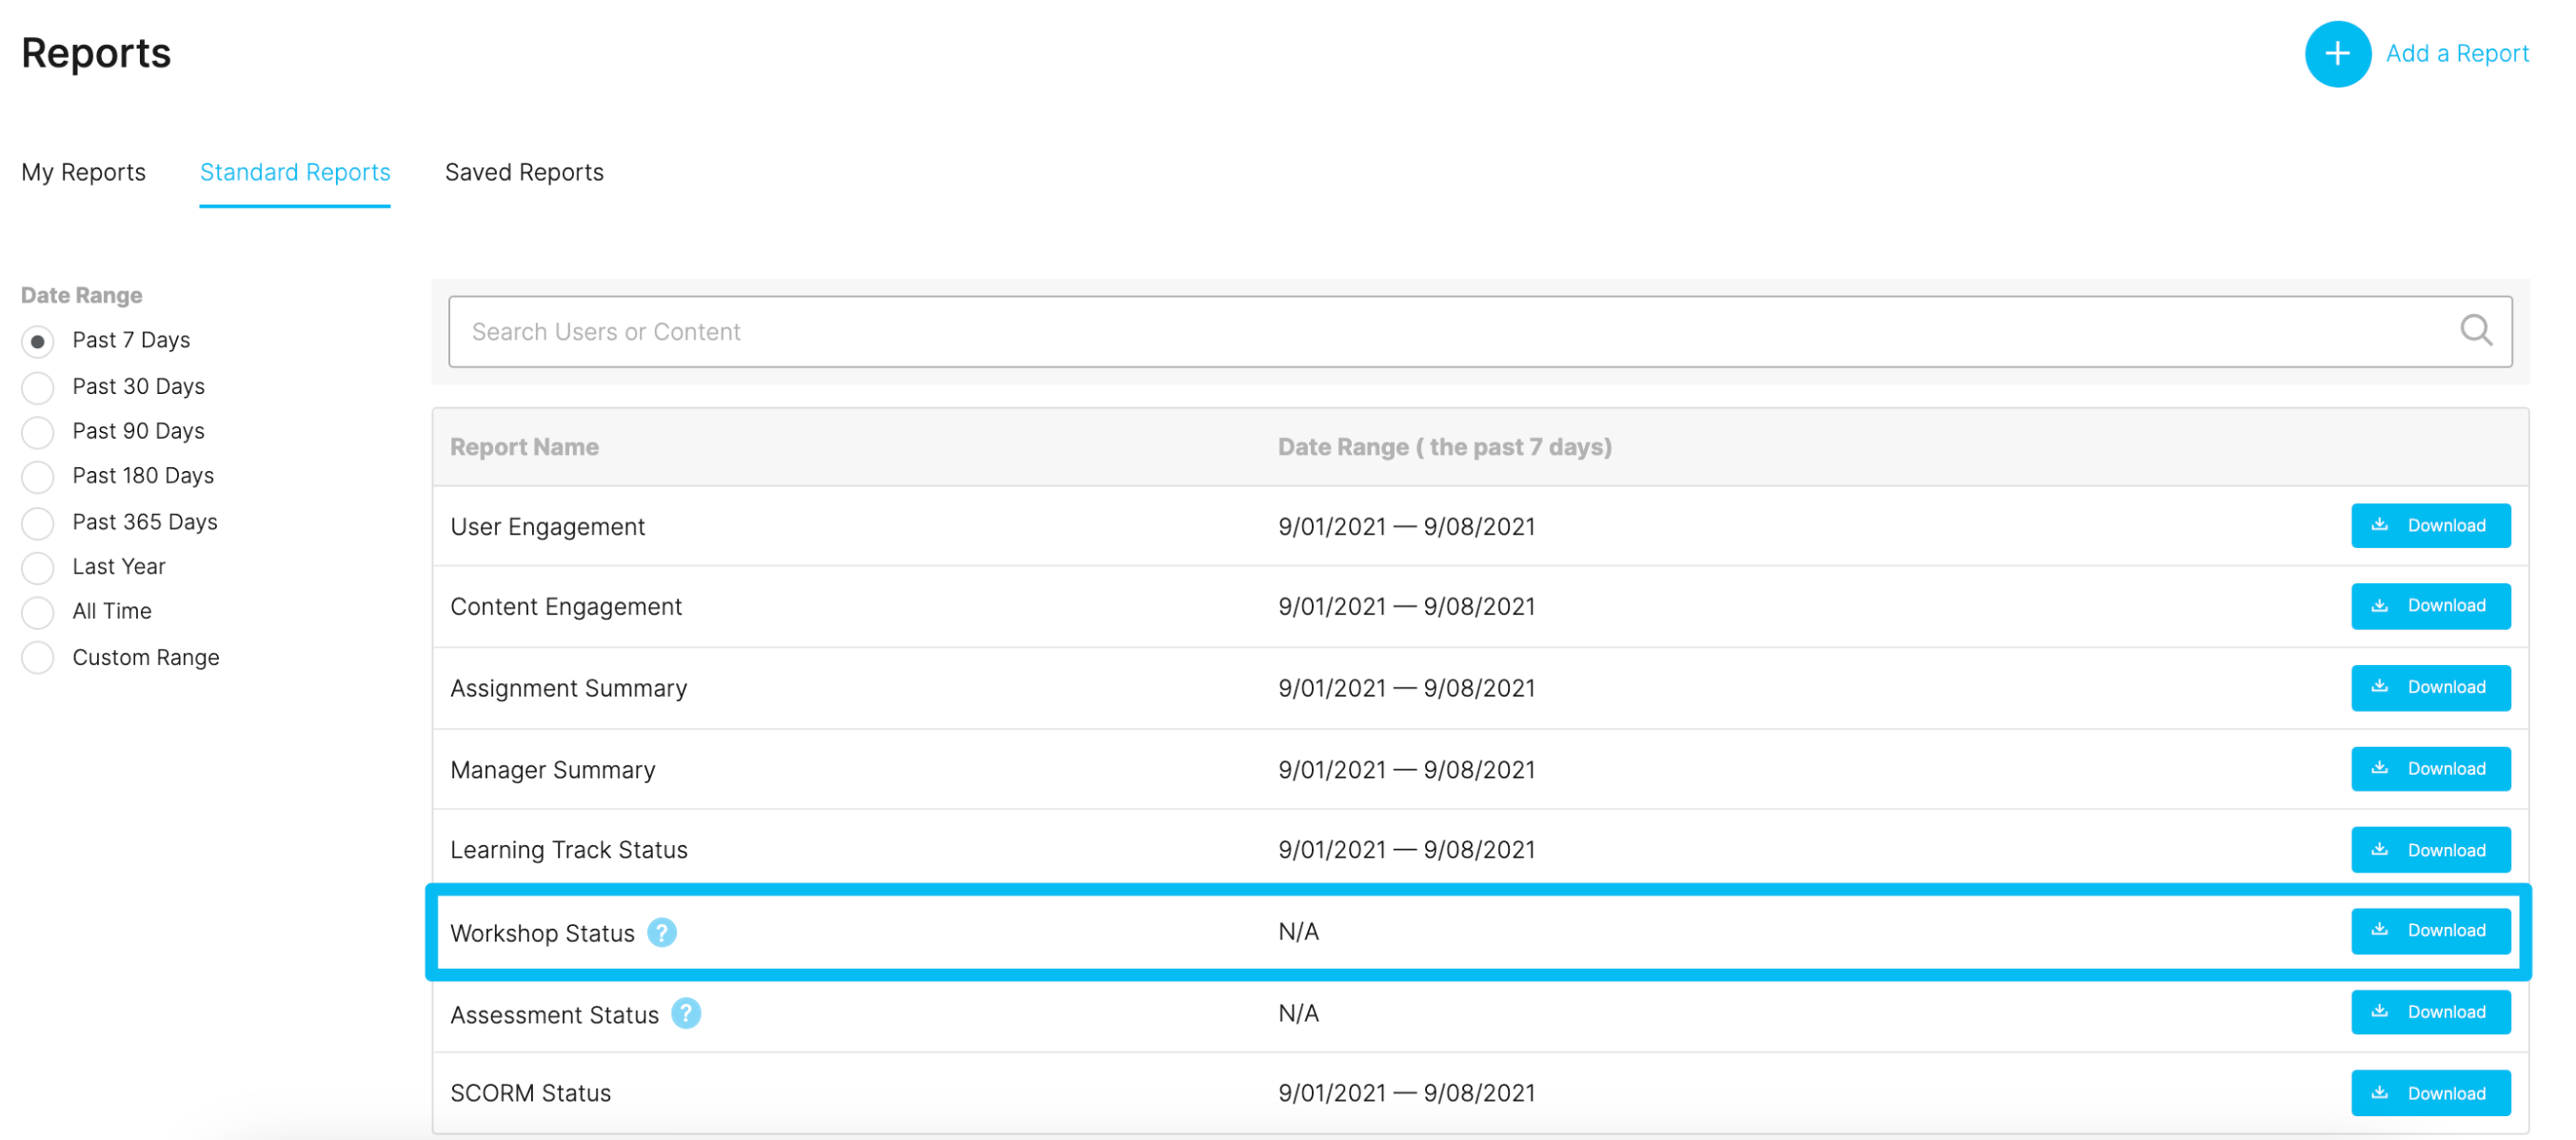This screenshot has height=1140, width=2576.
Task: Click the Learning Track Status report name
Action: tap(569, 850)
